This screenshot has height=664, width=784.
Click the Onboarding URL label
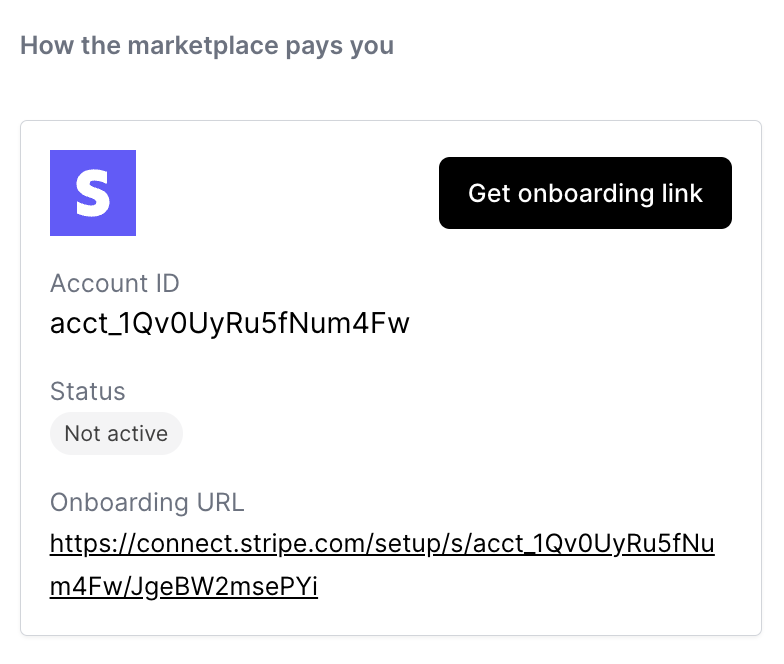pyautogui.click(x=147, y=502)
